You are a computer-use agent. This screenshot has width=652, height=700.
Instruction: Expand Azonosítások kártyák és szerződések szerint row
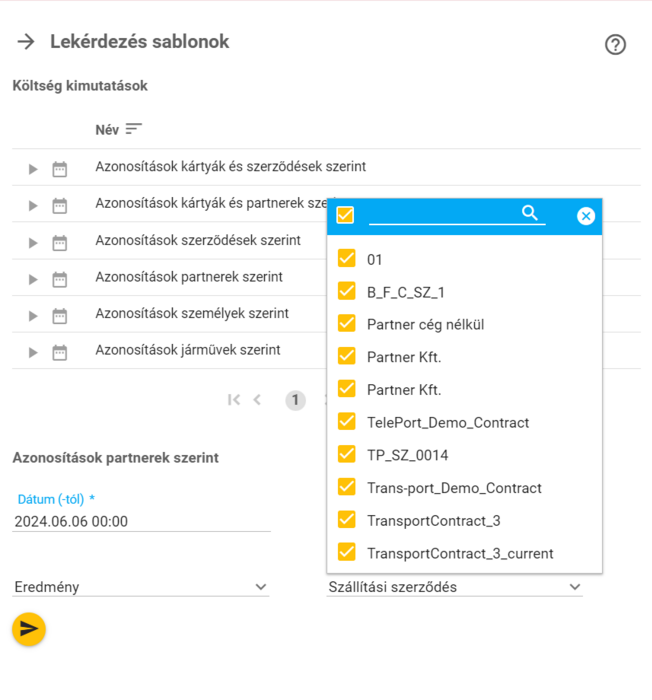click(33, 169)
